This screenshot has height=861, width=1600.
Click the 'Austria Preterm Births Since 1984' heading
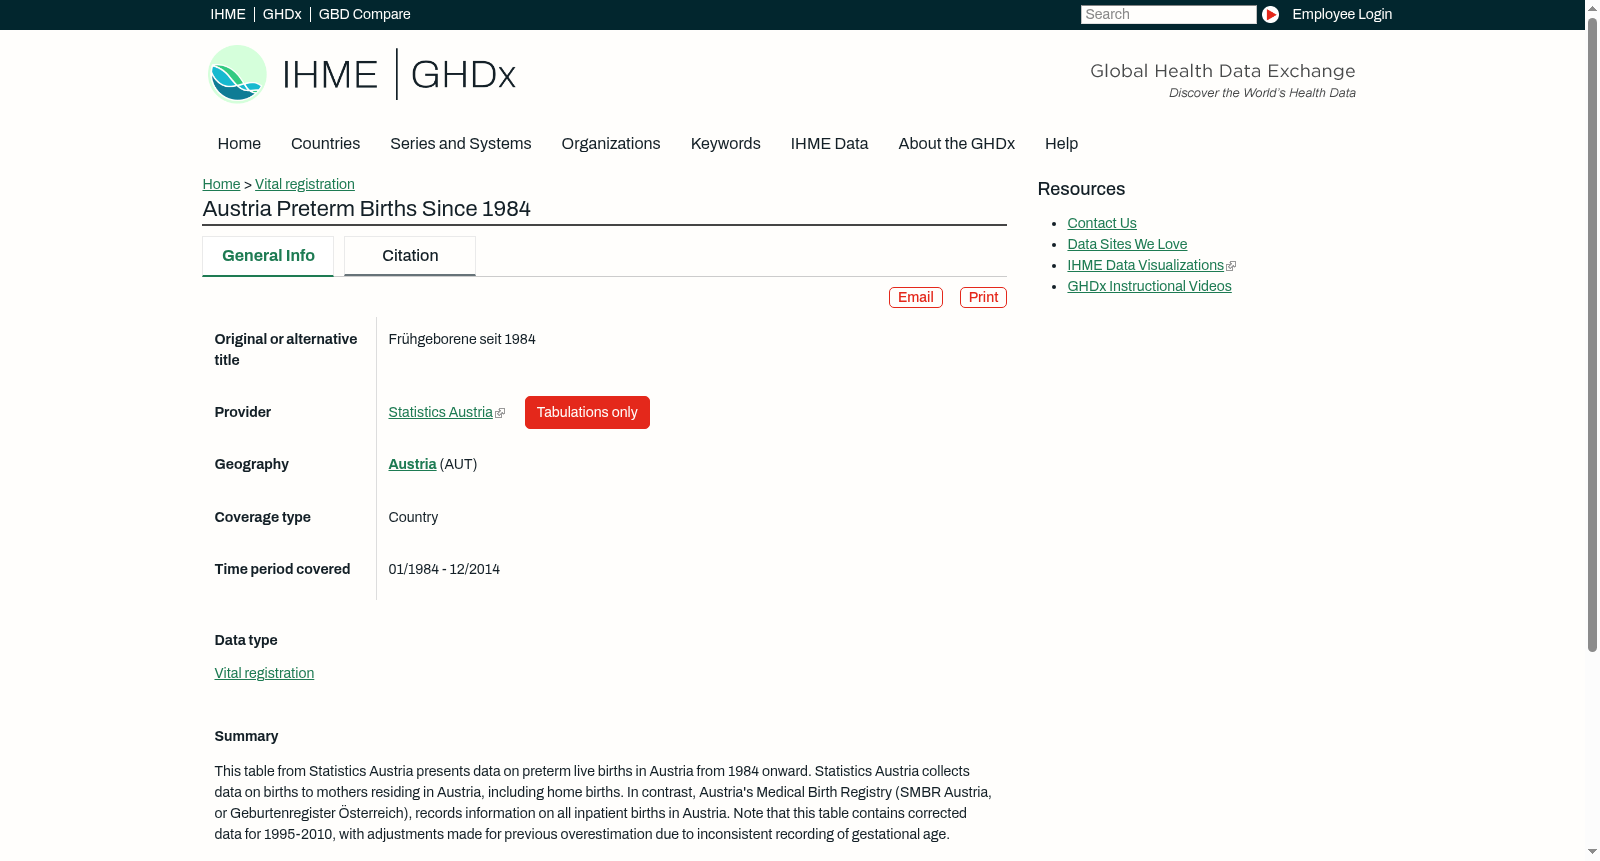tap(367, 209)
